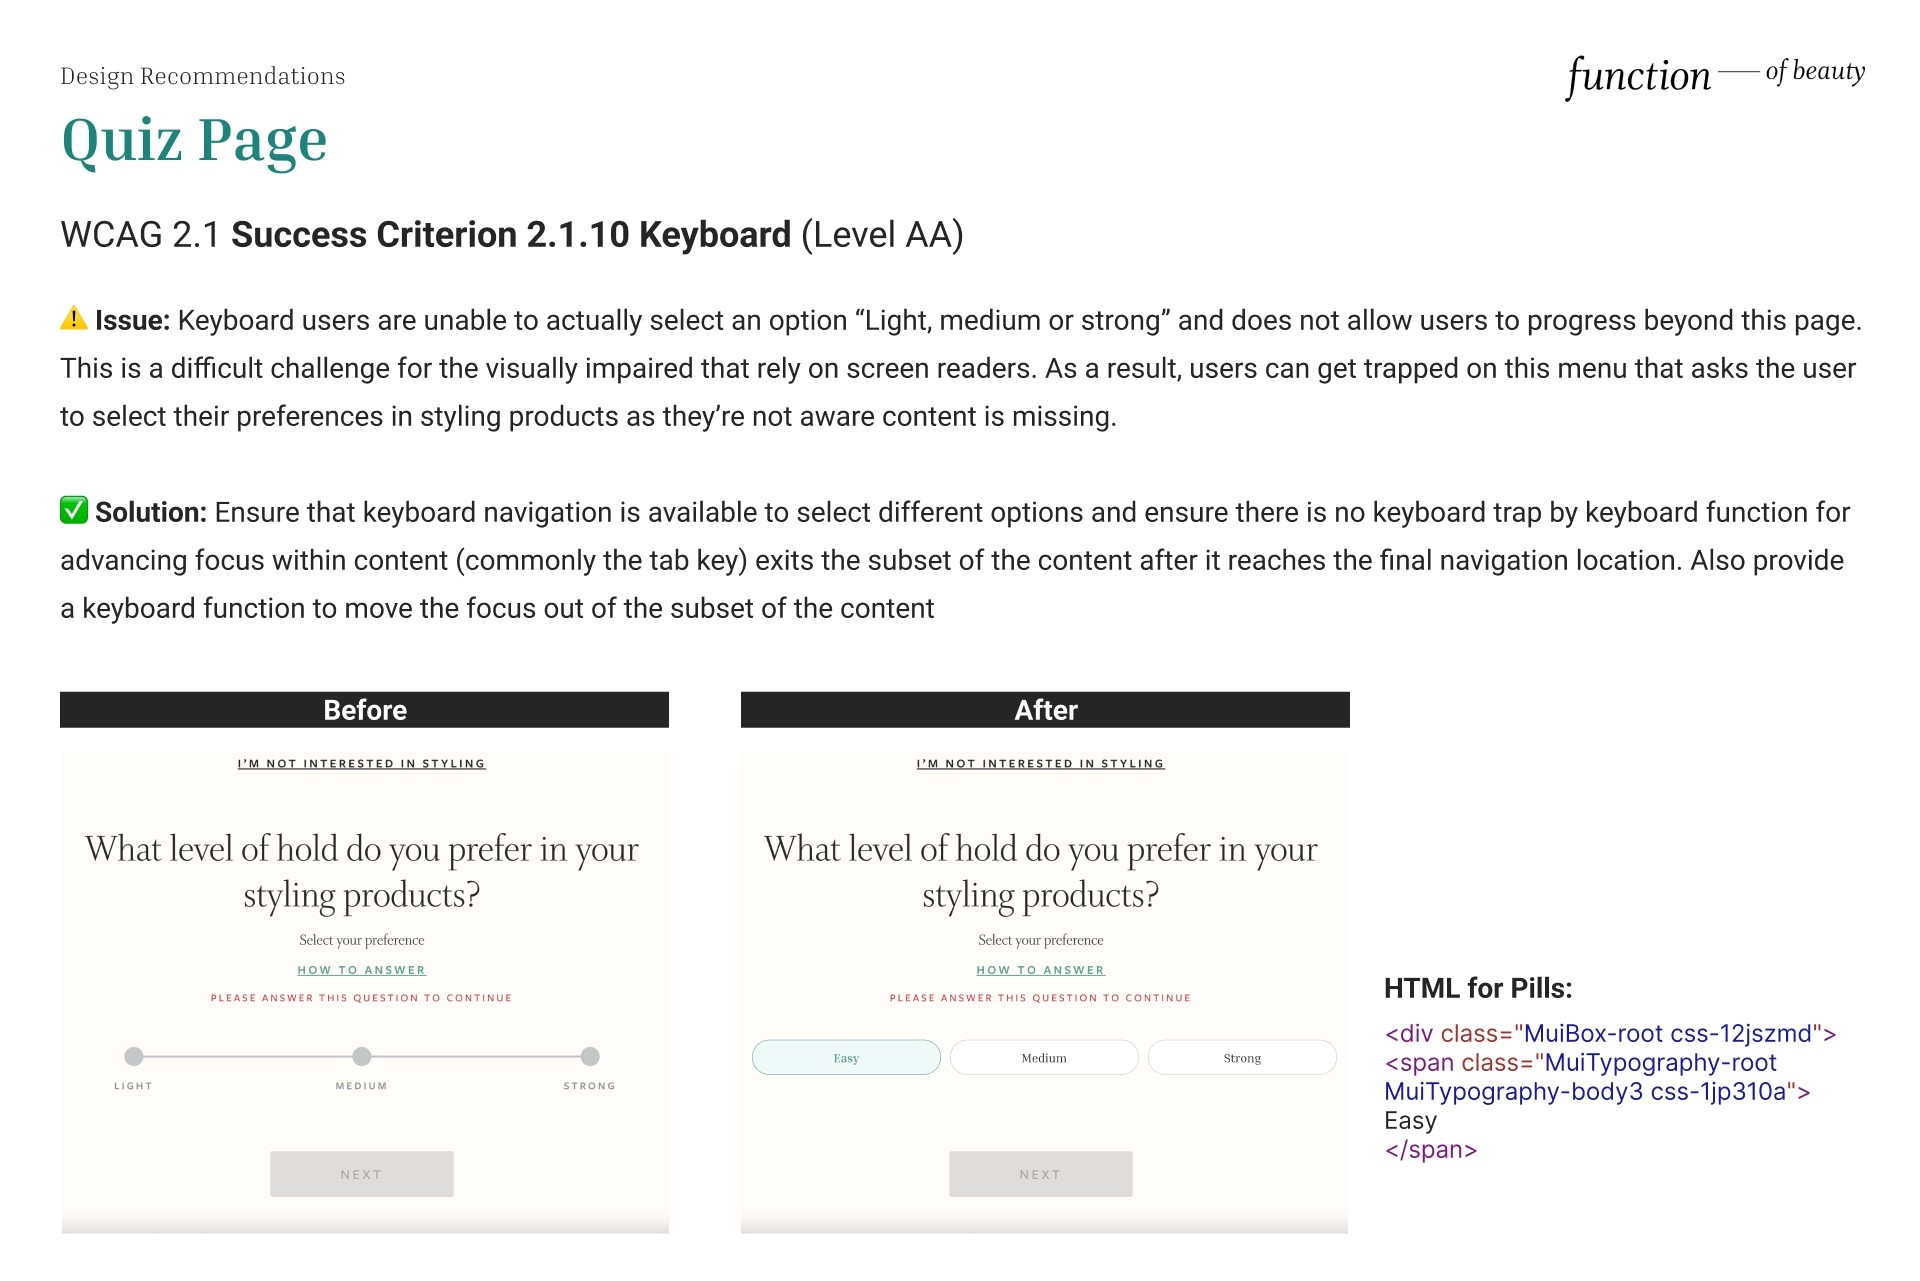This screenshot has width=1920, height=1281.
Task: Select the 'Easy' pill option in After panel
Action: [845, 1058]
